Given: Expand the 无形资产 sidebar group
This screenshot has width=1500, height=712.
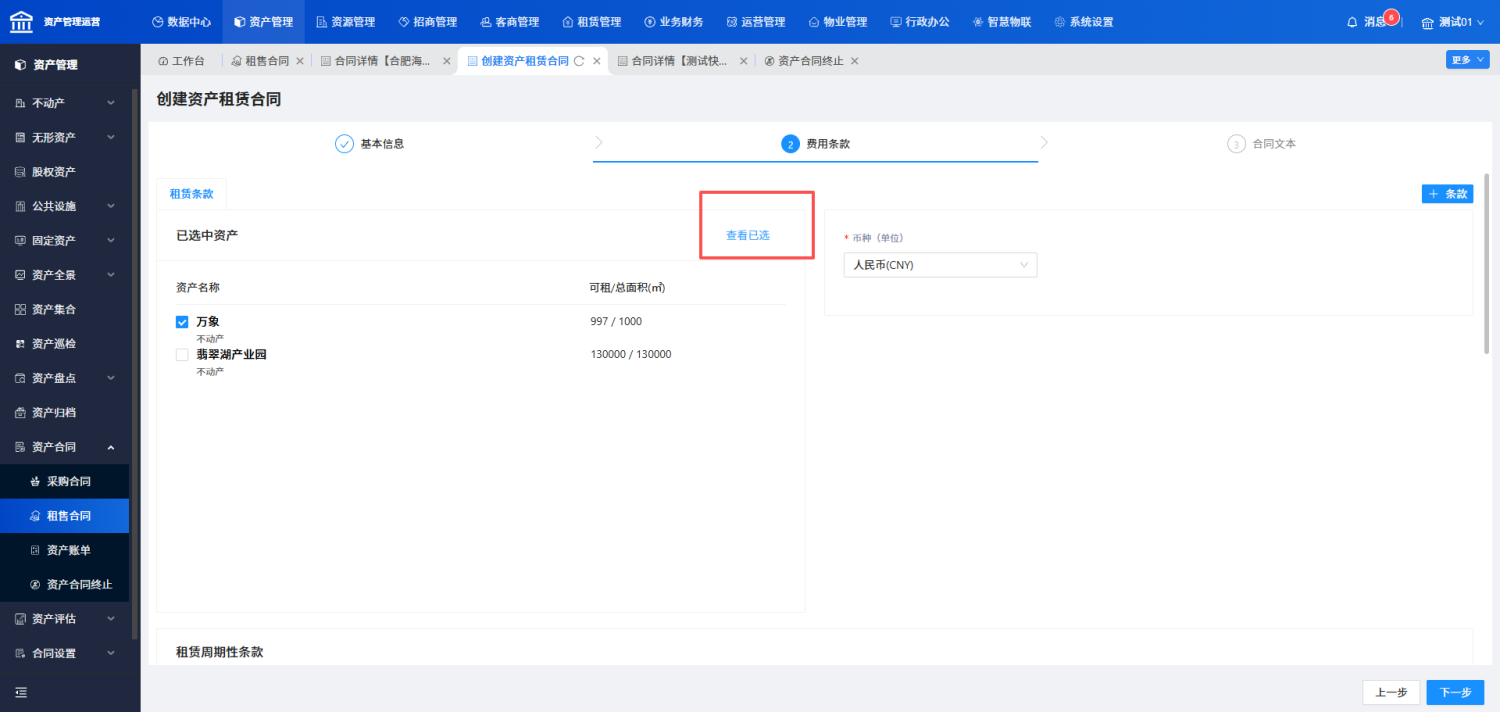Looking at the screenshot, I should click(x=65, y=137).
